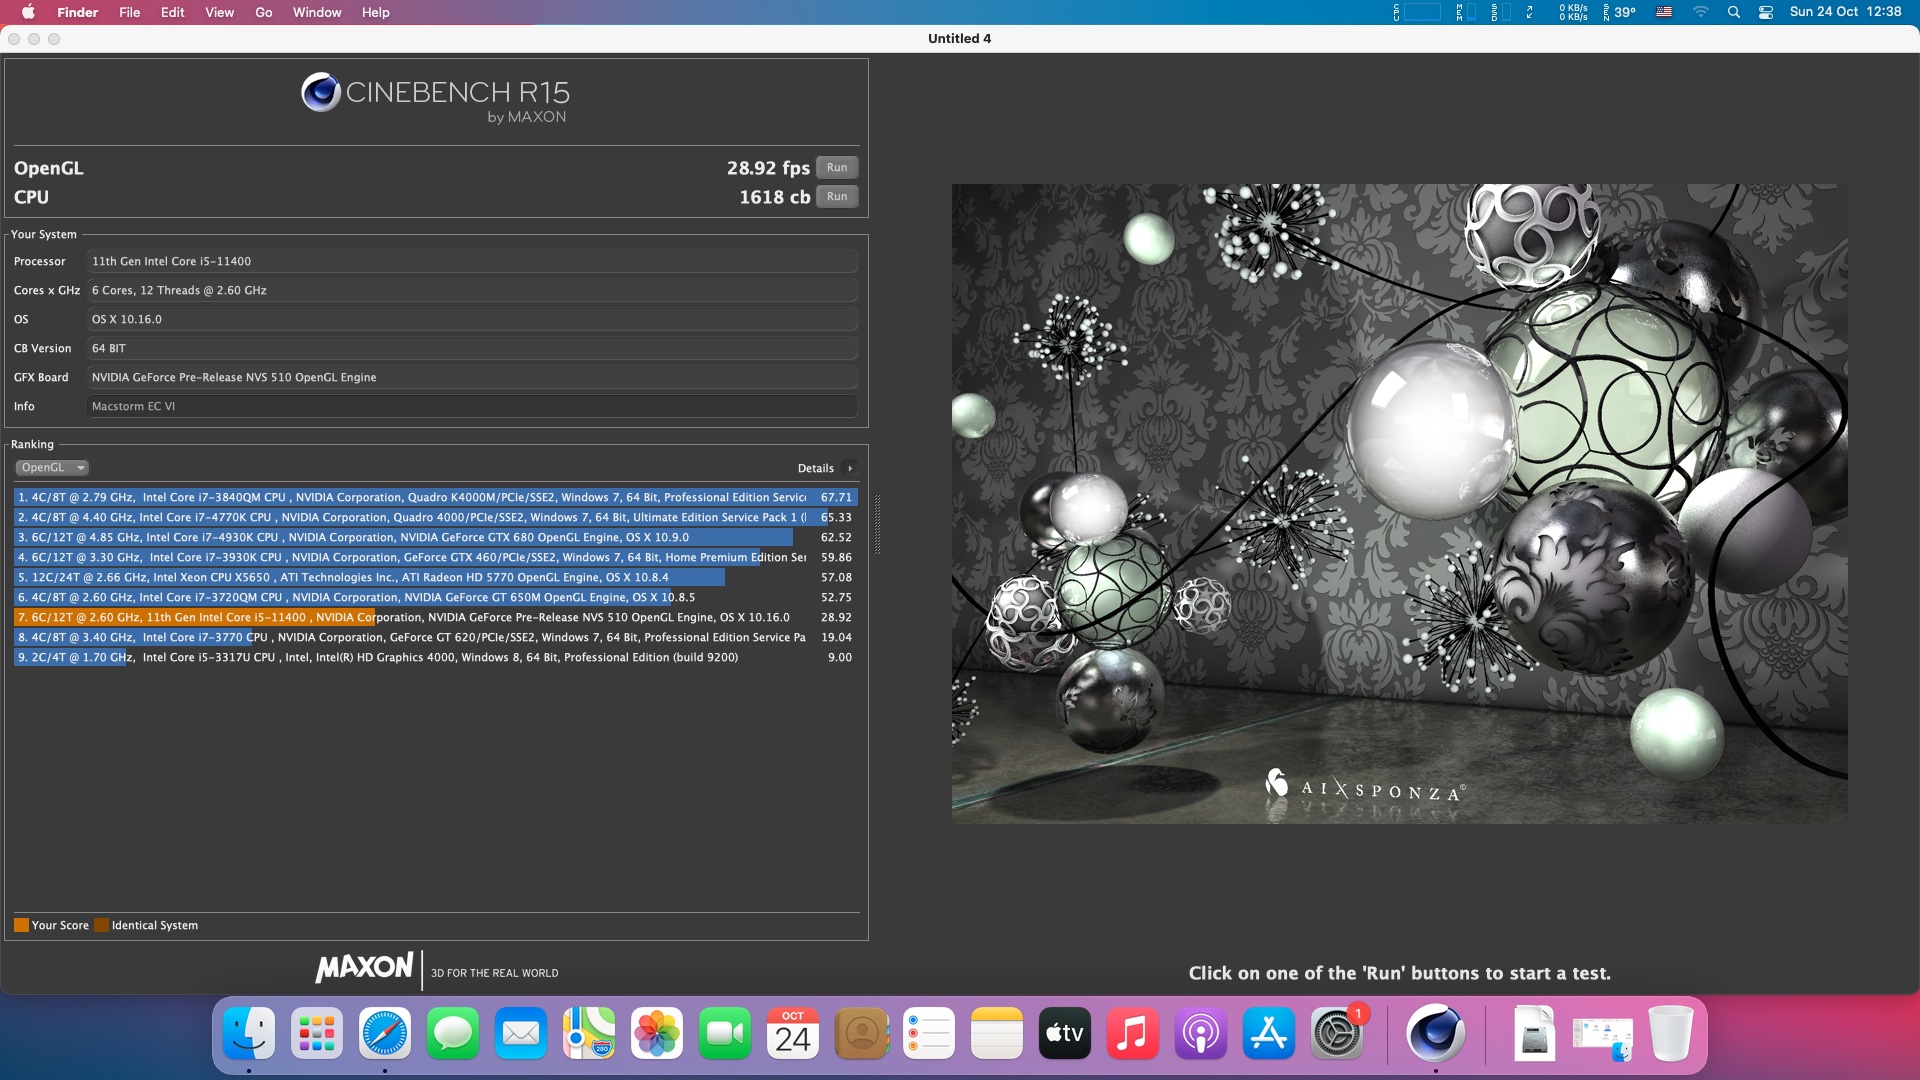This screenshot has height=1080, width=1920.
Task: Launch App Store from the dock
Action: tap(1268, 1033)
